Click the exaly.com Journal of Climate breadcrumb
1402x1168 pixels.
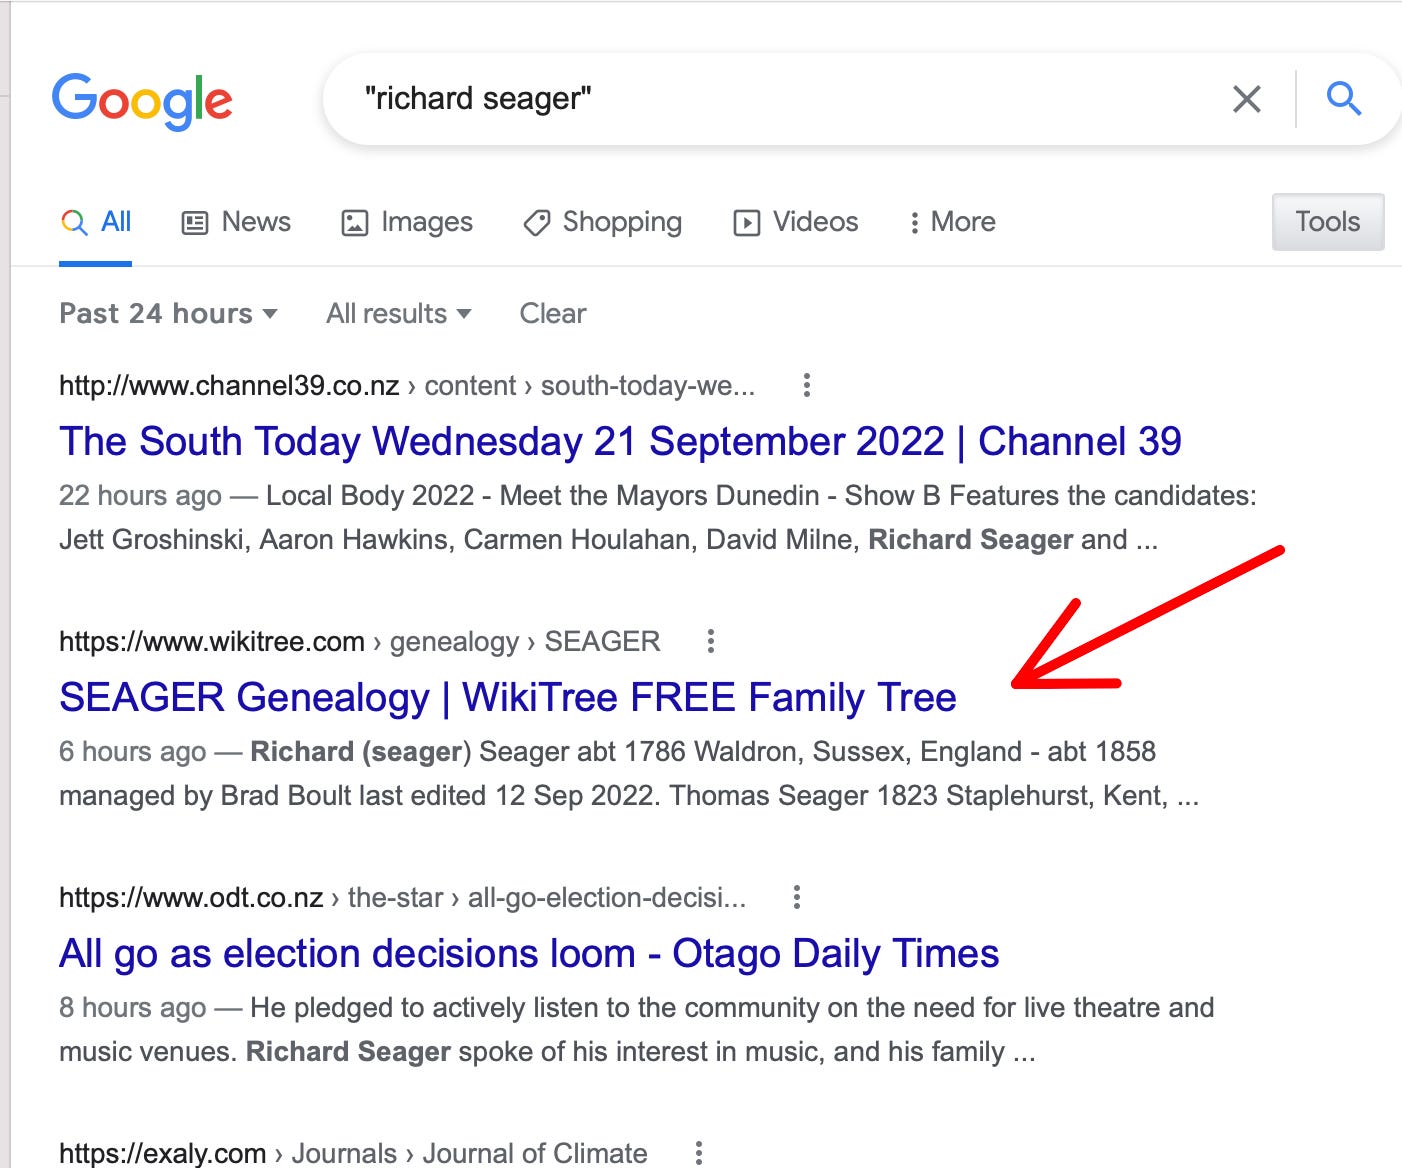(x=353, y=1153)
